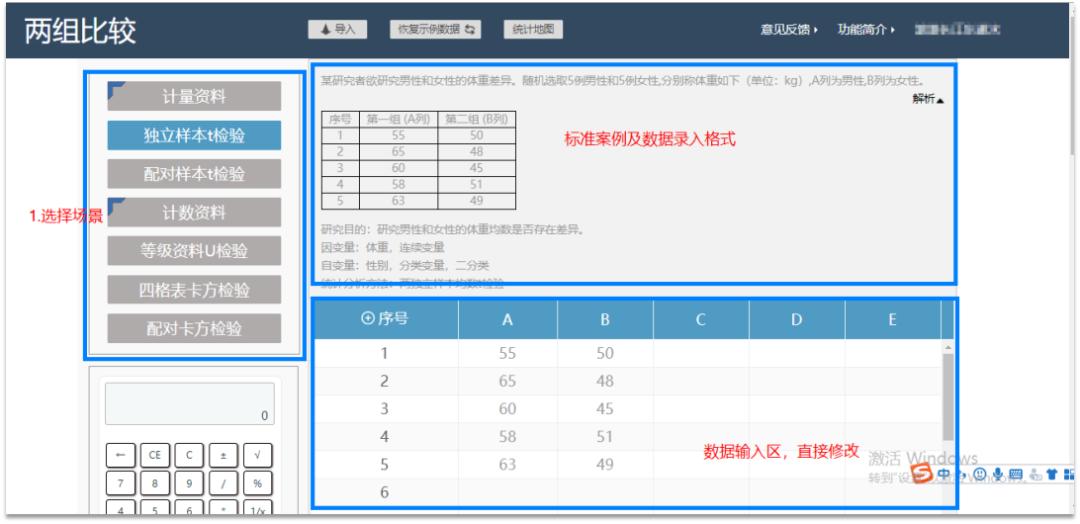This screenshot has width=1080, height=524.
Task: Choose 四格表卡方检验 in the sidebar
Action: [194, 290]
